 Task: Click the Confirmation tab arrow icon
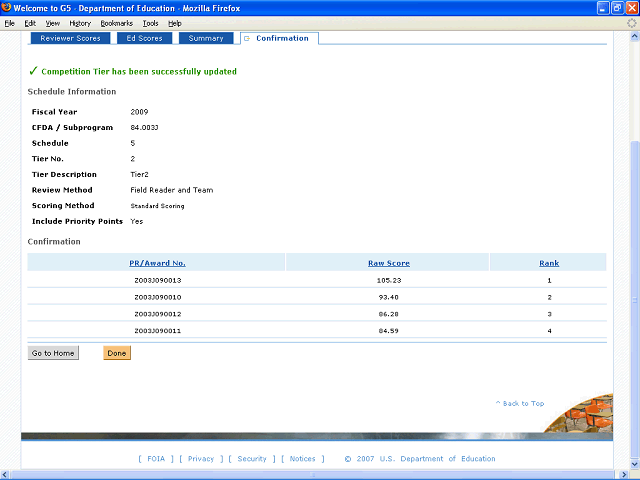(247, 38)
